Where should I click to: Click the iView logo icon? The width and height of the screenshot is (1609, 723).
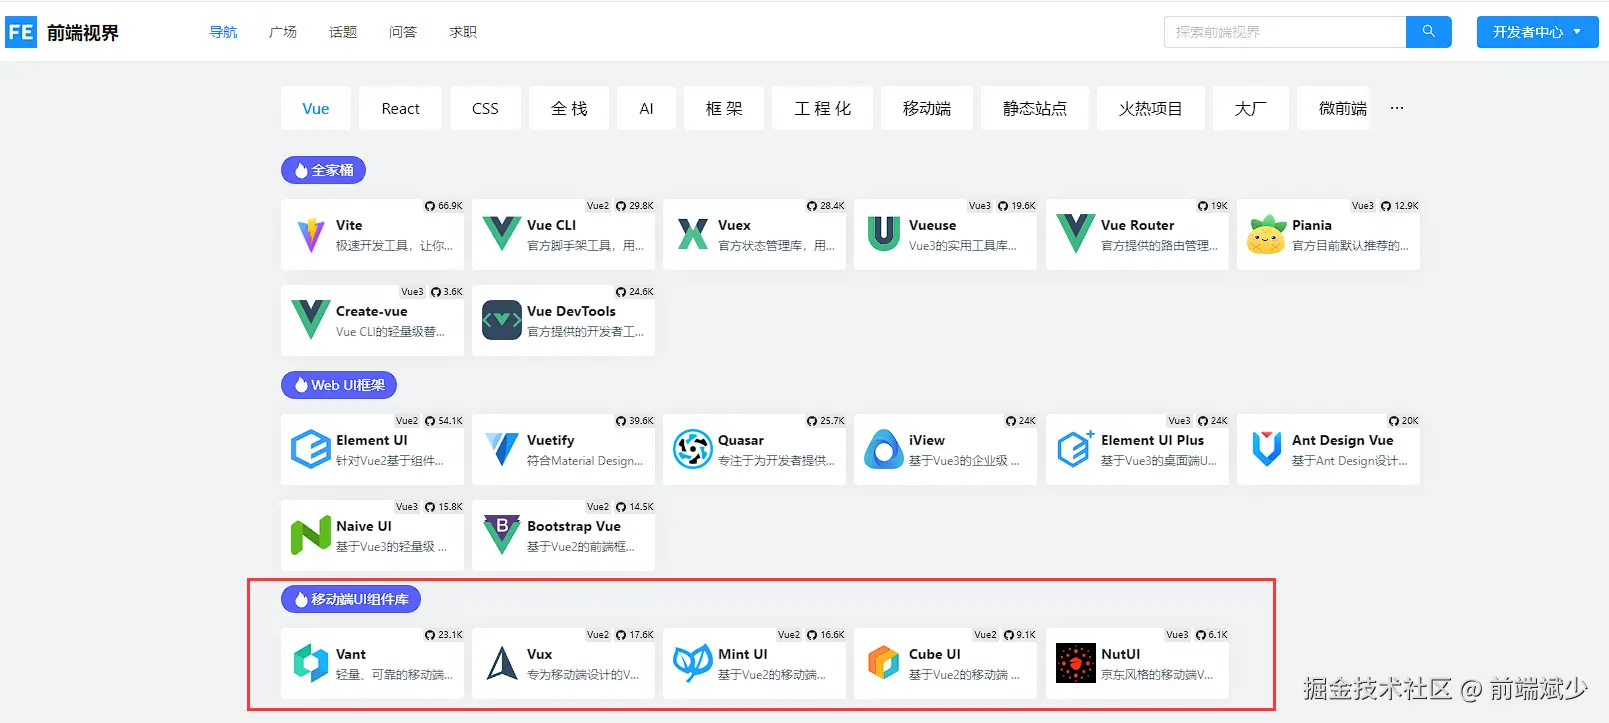tap(884, 449)
